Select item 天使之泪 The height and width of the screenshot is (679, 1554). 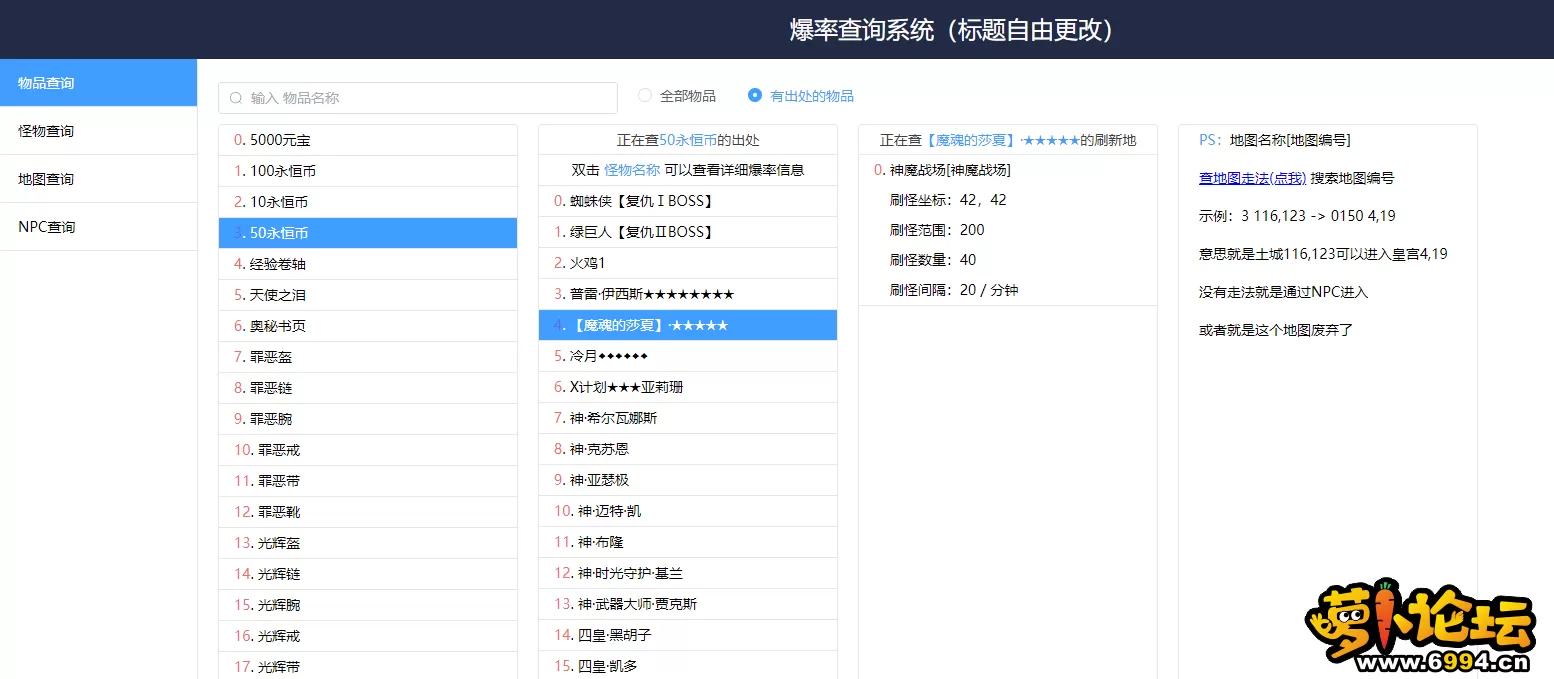click(368, 295)
